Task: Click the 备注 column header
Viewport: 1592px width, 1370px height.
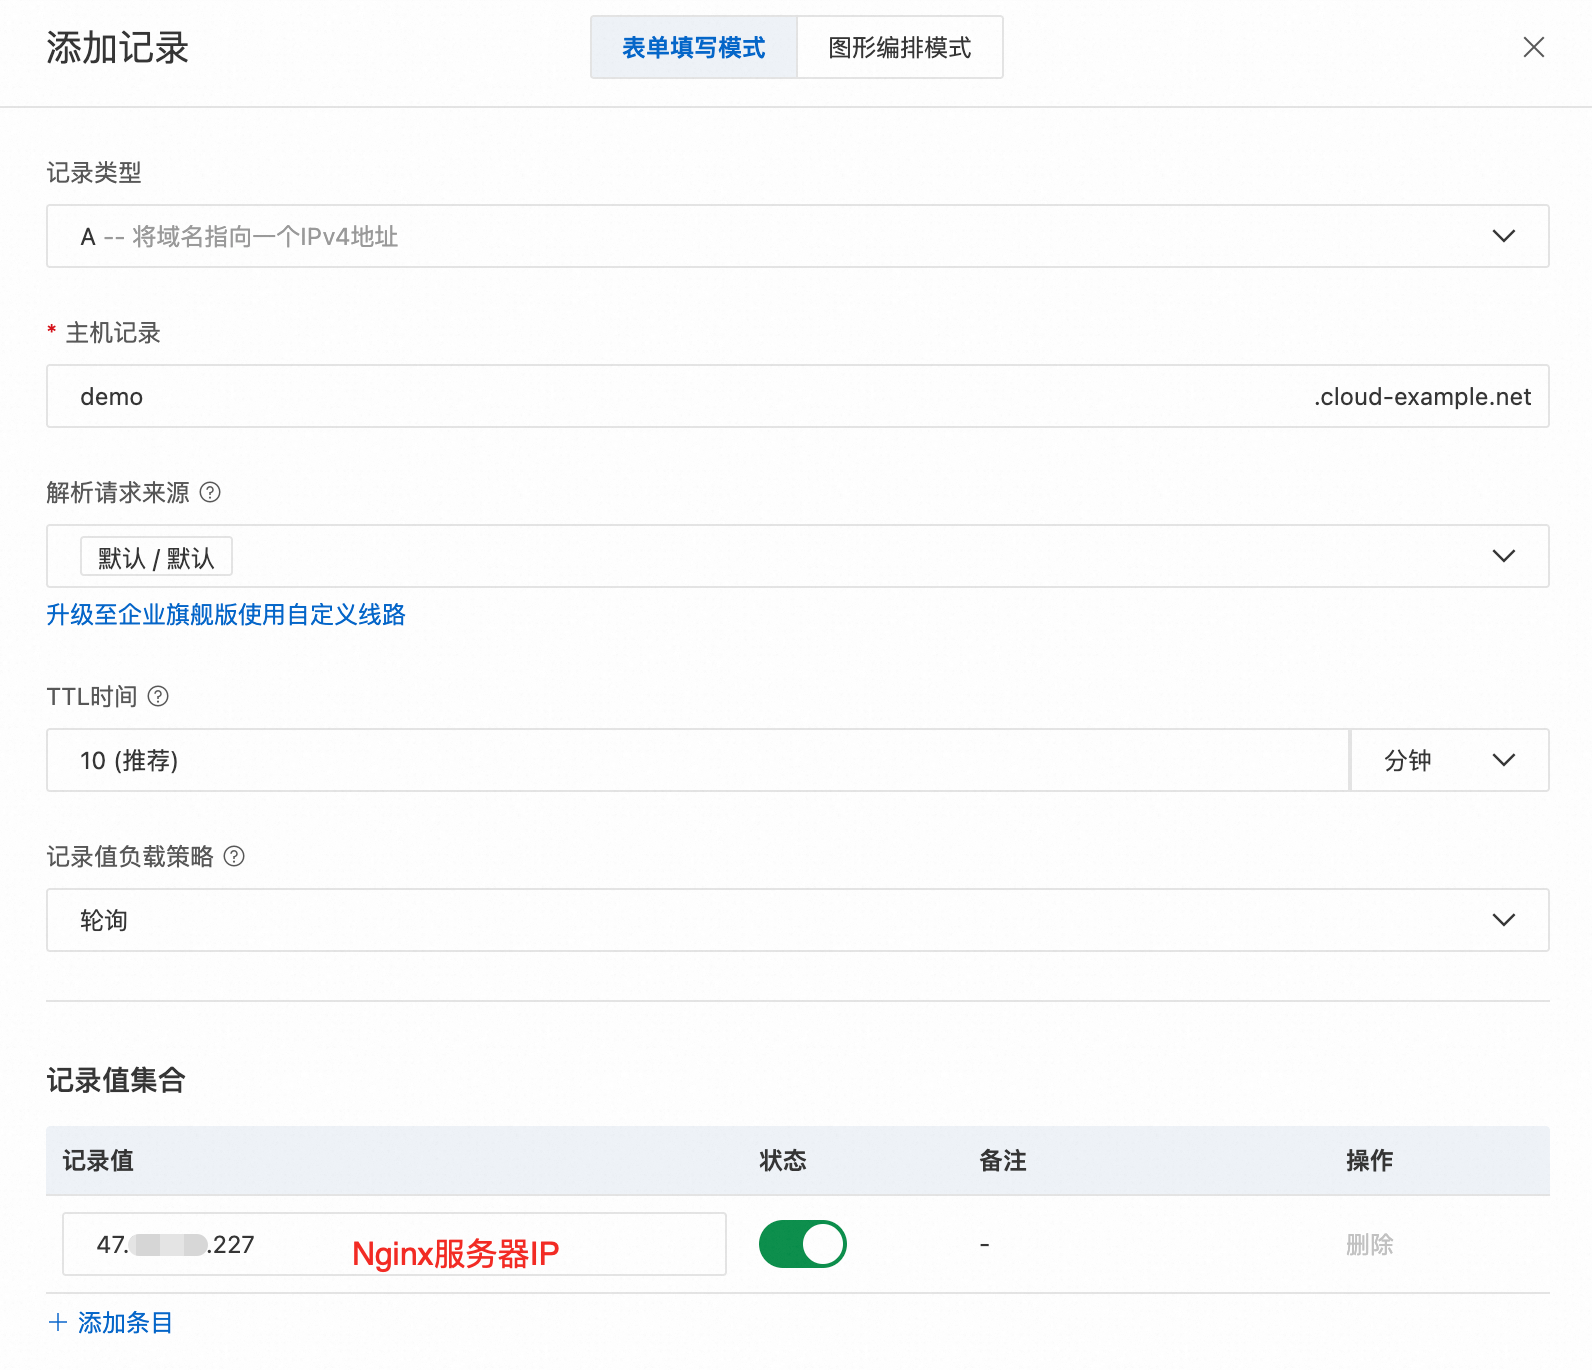Action: click(x=1003, y=1160)
